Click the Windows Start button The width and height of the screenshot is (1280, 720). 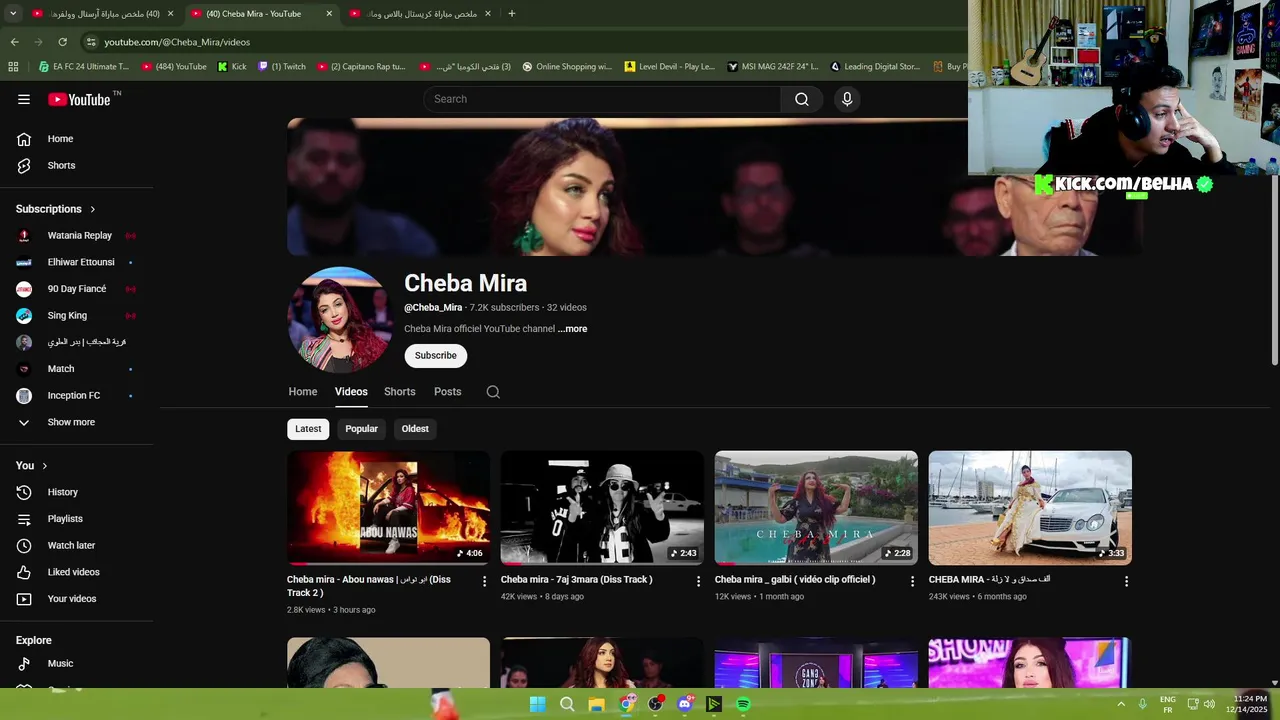coord(538,704)
